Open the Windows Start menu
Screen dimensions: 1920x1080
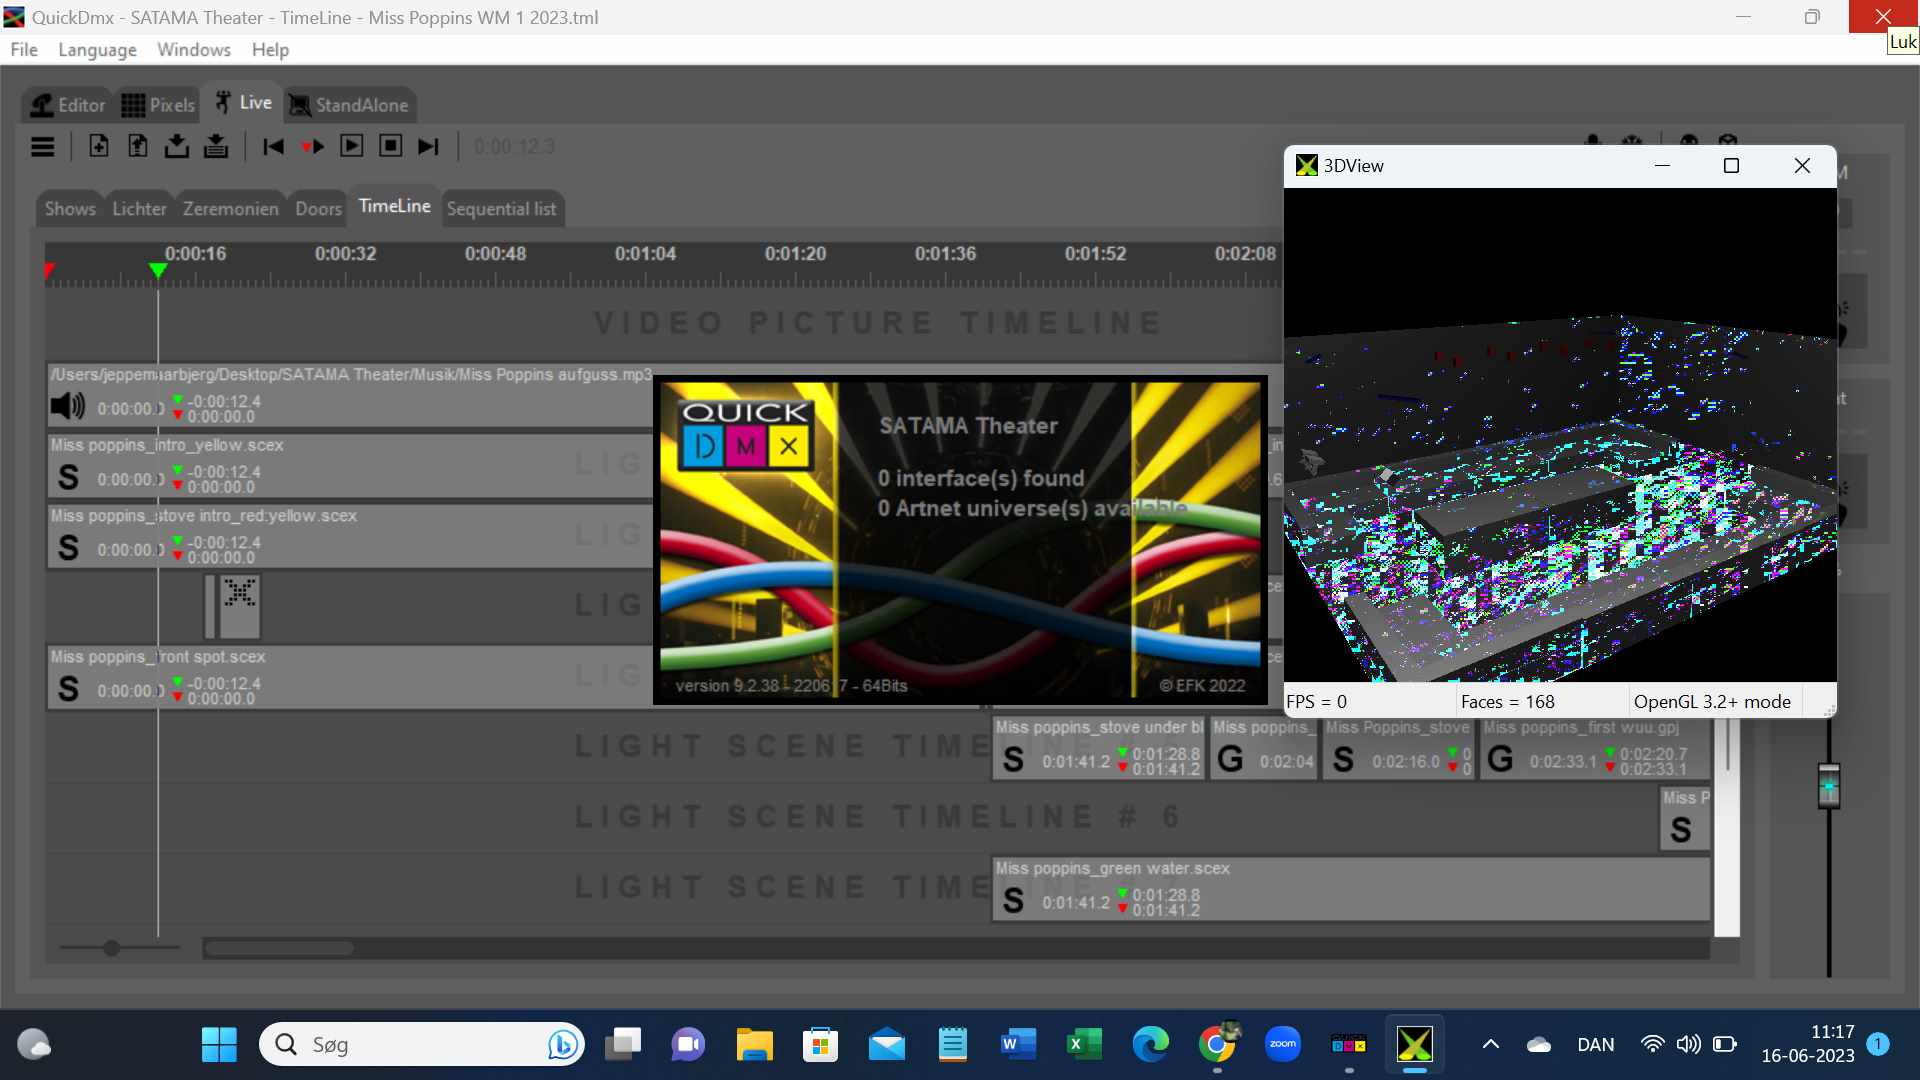[219, 1045]
